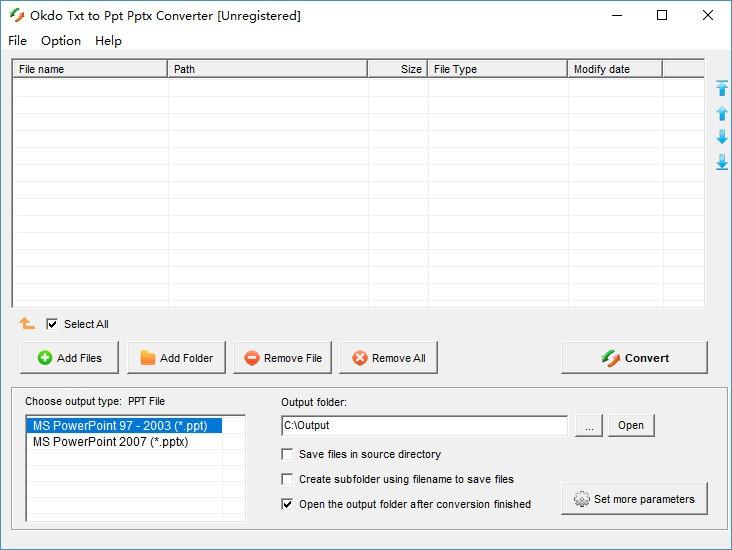Move selected file up one position
732x550 pixels.
tap(722, 113)
